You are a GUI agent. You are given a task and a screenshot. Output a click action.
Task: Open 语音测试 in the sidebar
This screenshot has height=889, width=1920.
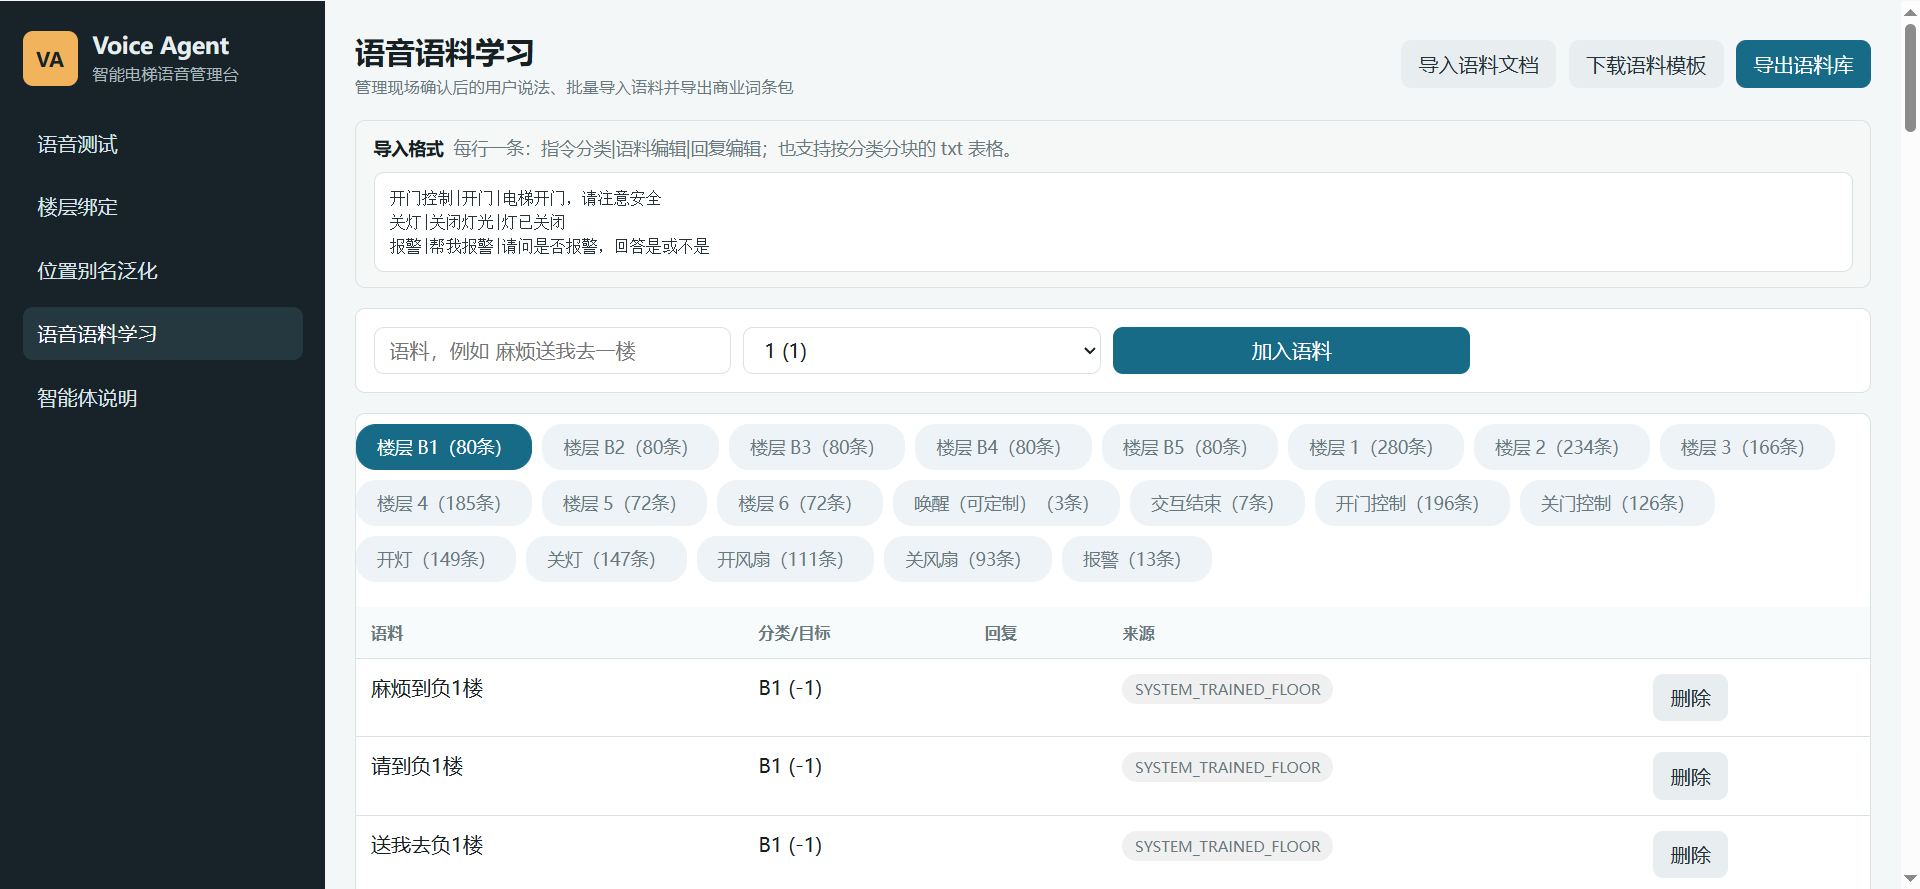[163, 144]
